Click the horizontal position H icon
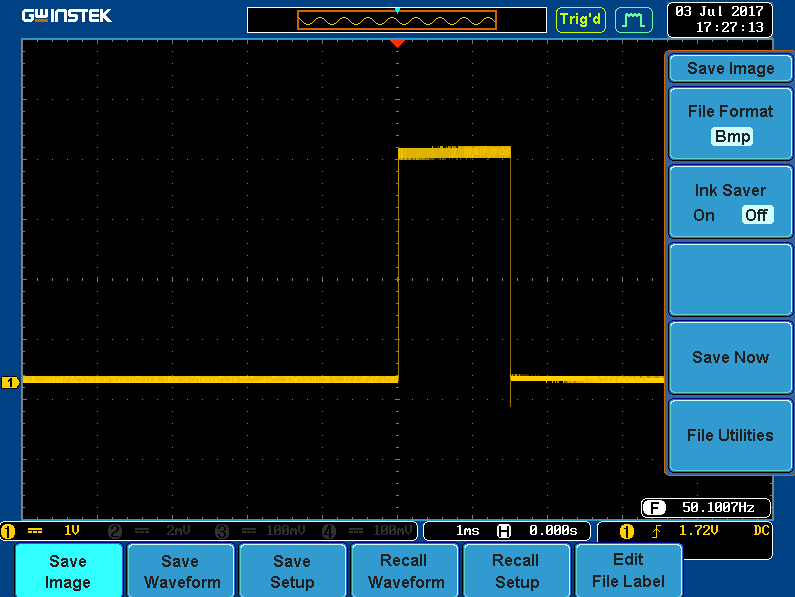The height and width of the screenshot is (597, 795). coord(504,531)
